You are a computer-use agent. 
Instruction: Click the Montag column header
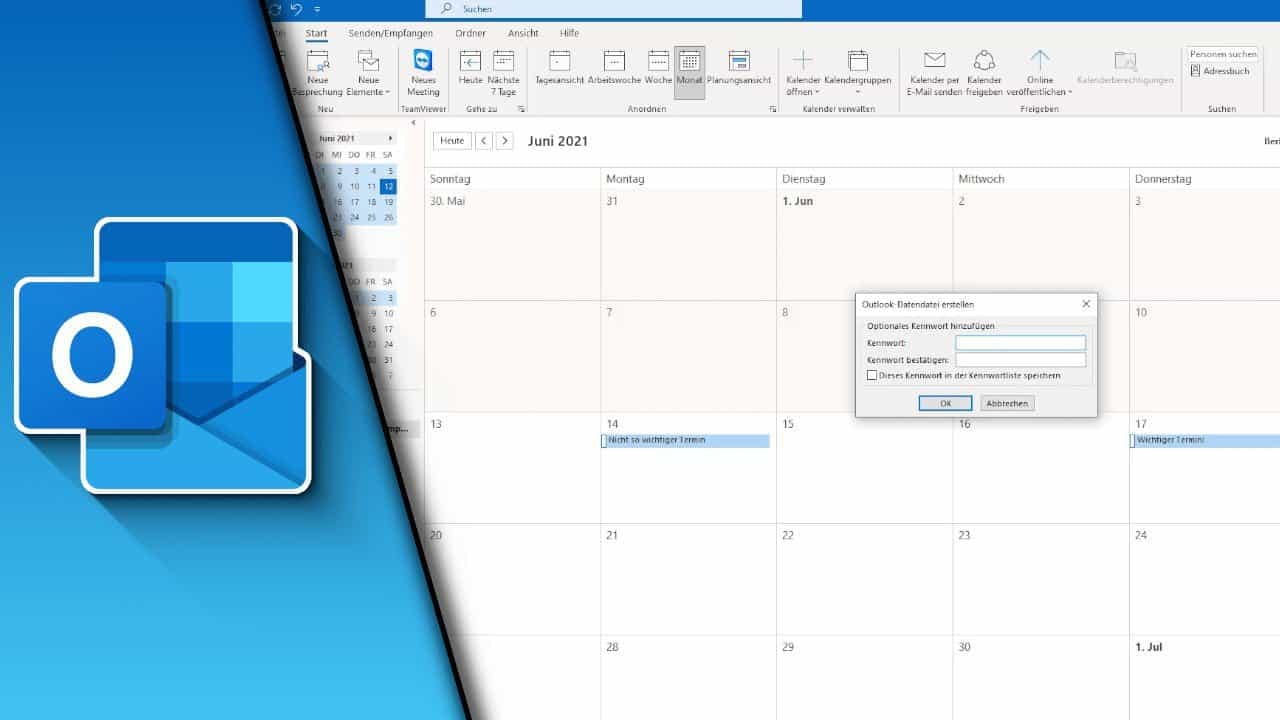tap(688, 179)
